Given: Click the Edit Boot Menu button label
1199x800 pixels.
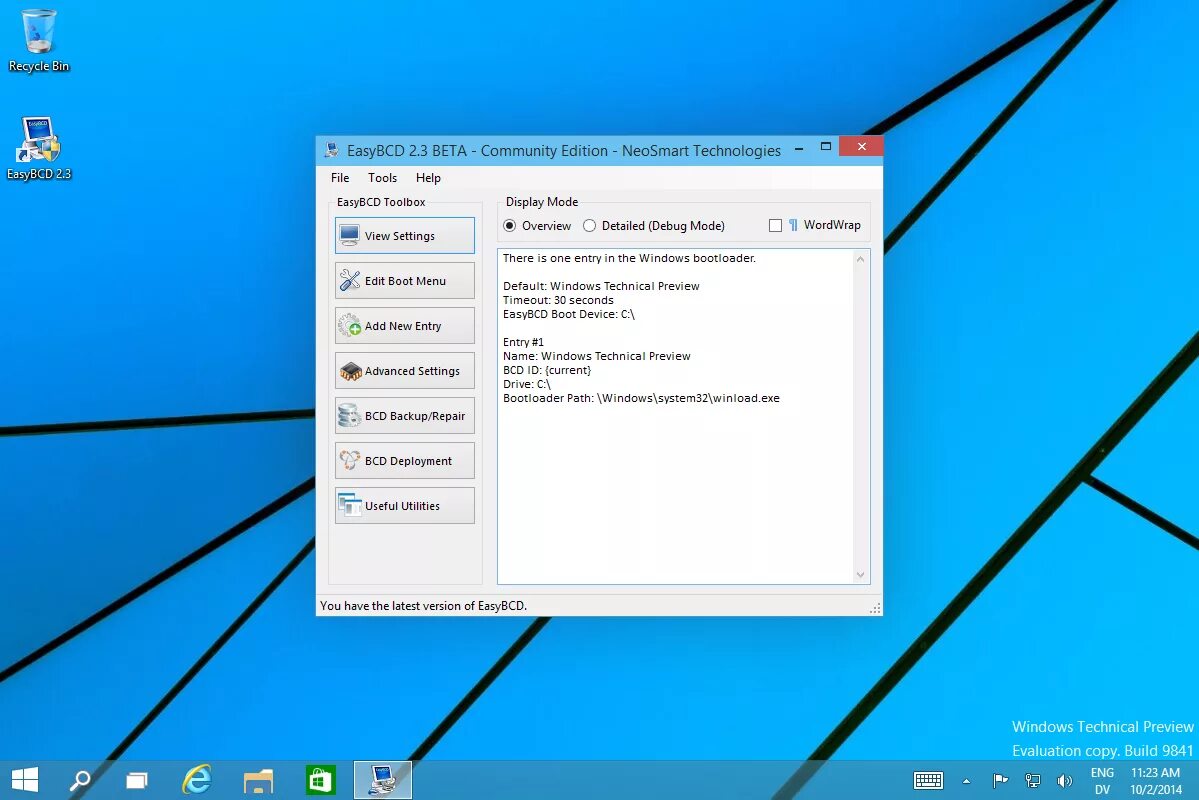Looking at the screenshot, I should point(405,281).
